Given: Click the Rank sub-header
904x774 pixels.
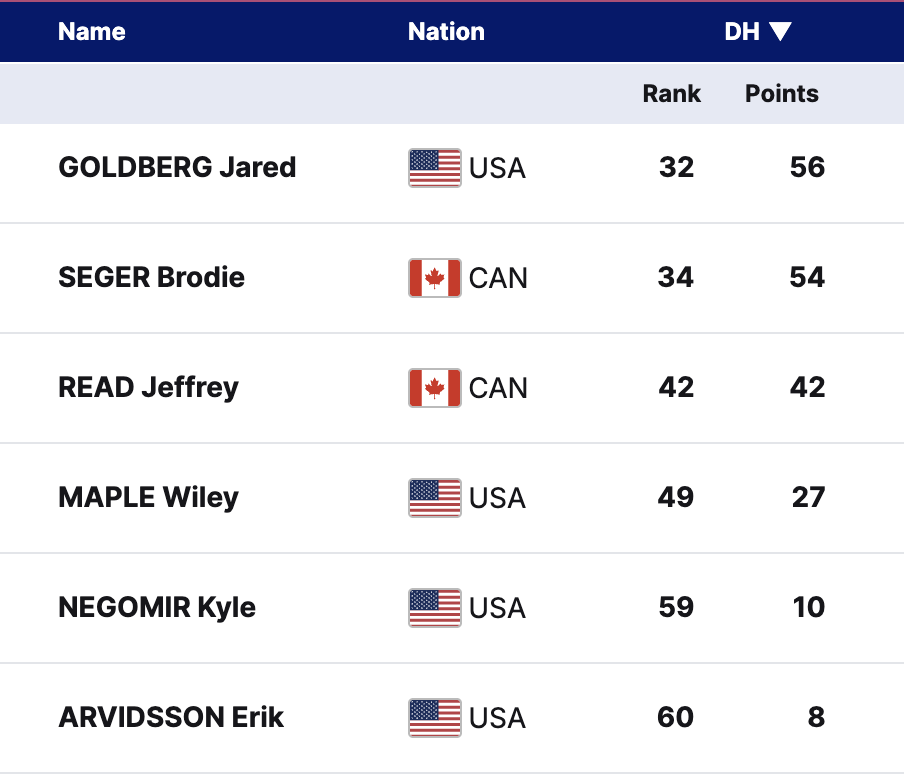Looking at the screenshot, I should pyautogui.click(x=671, y=94).
